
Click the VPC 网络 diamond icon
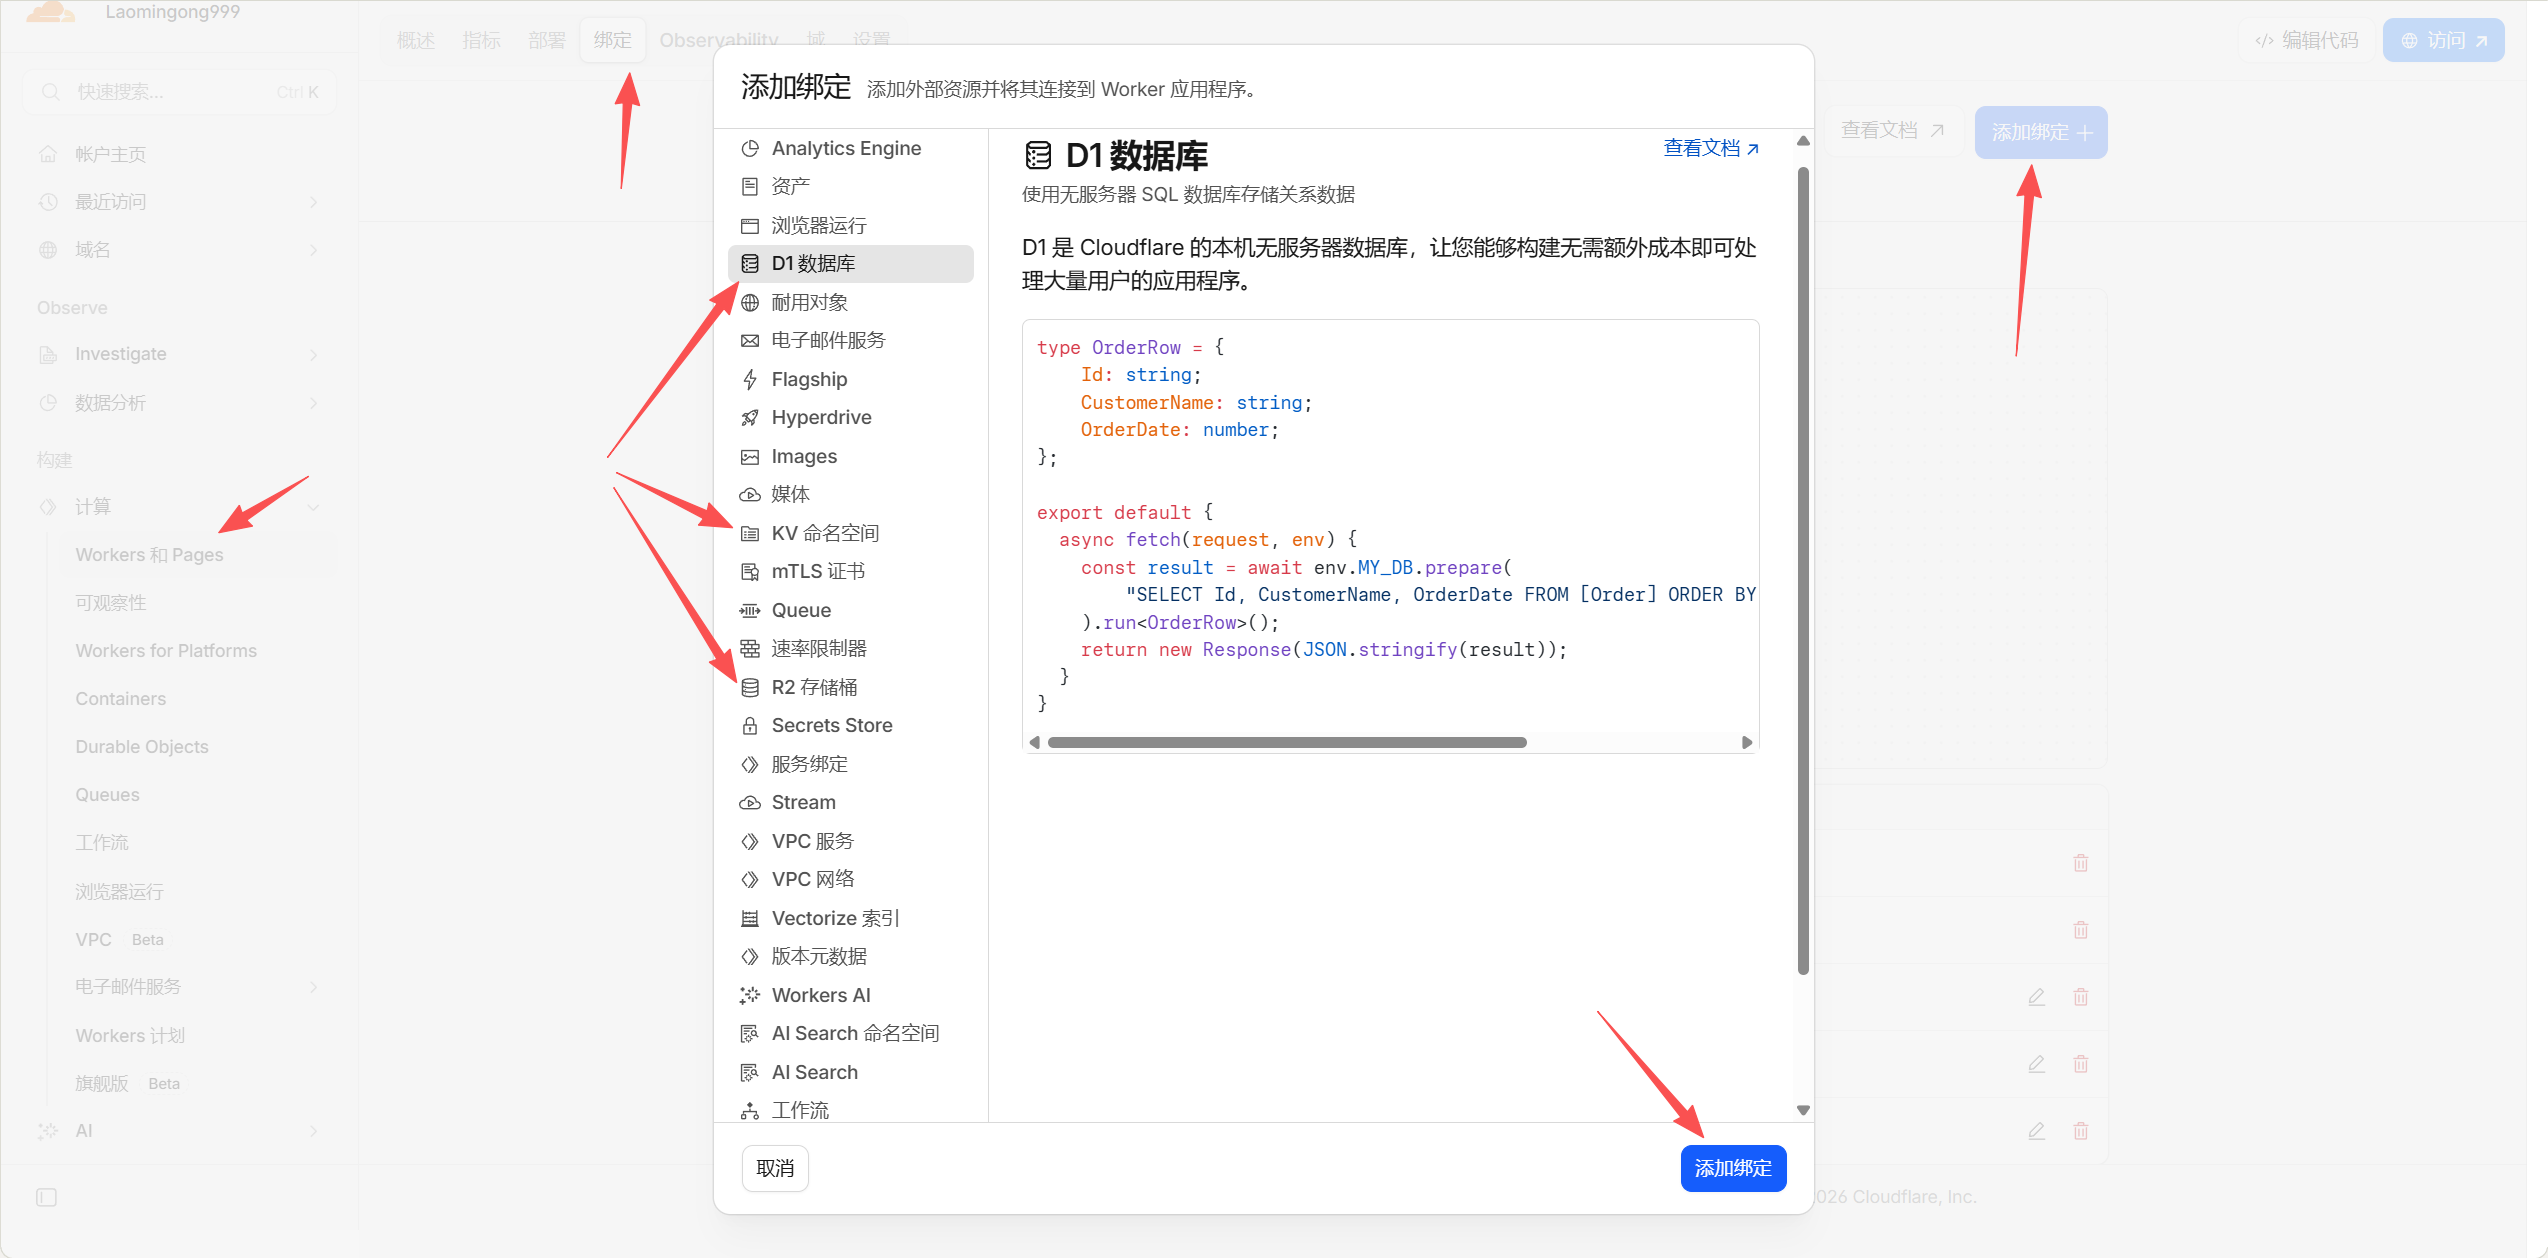click(750, 880)
